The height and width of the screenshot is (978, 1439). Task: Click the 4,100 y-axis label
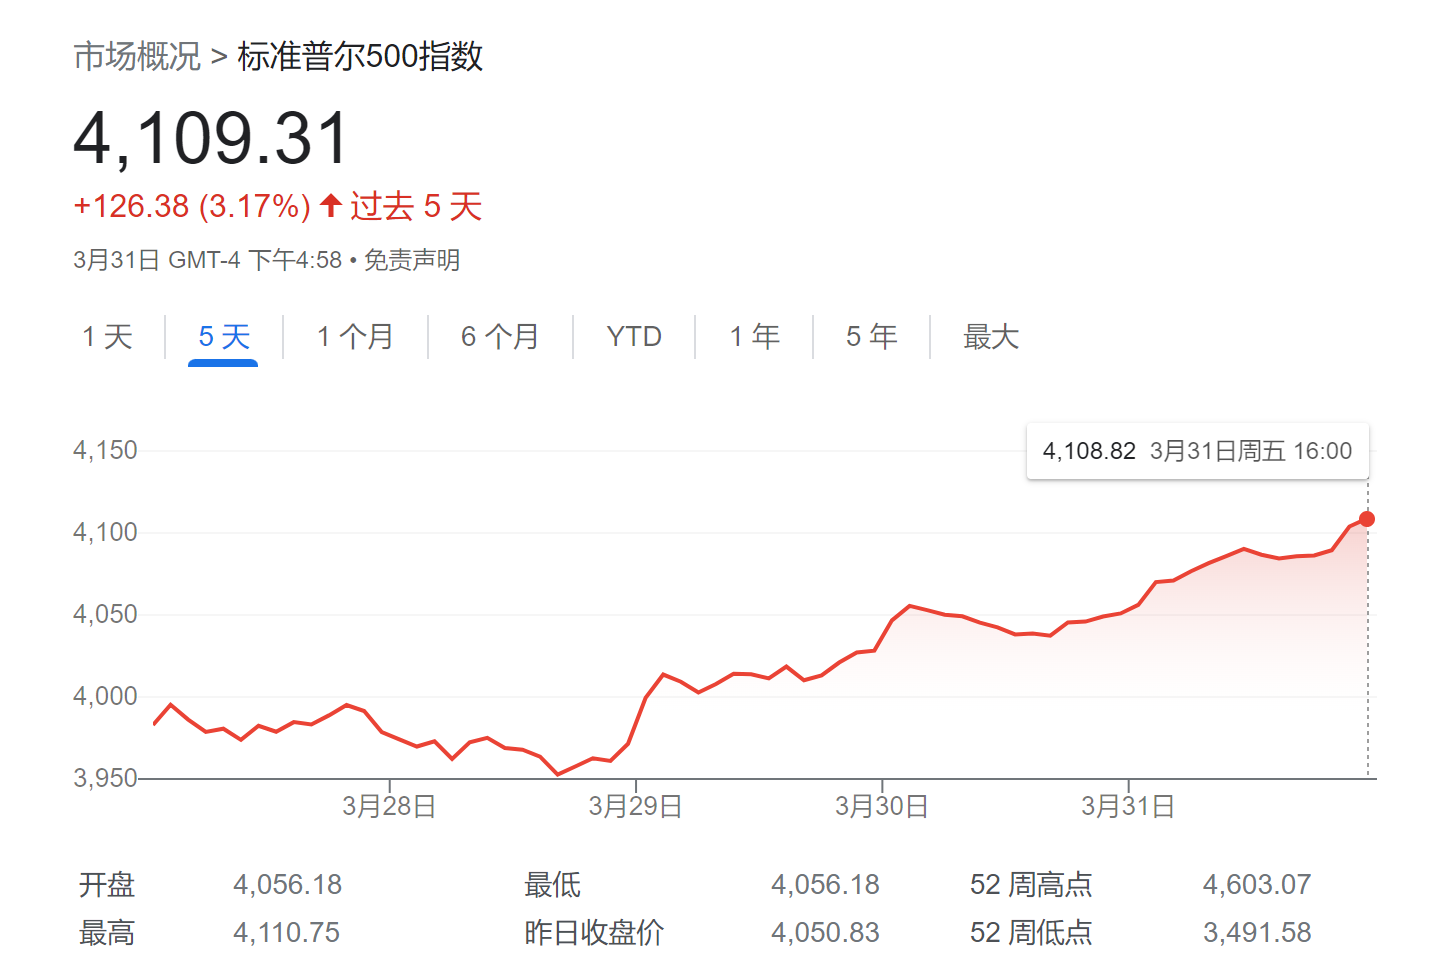coord(105,532)
